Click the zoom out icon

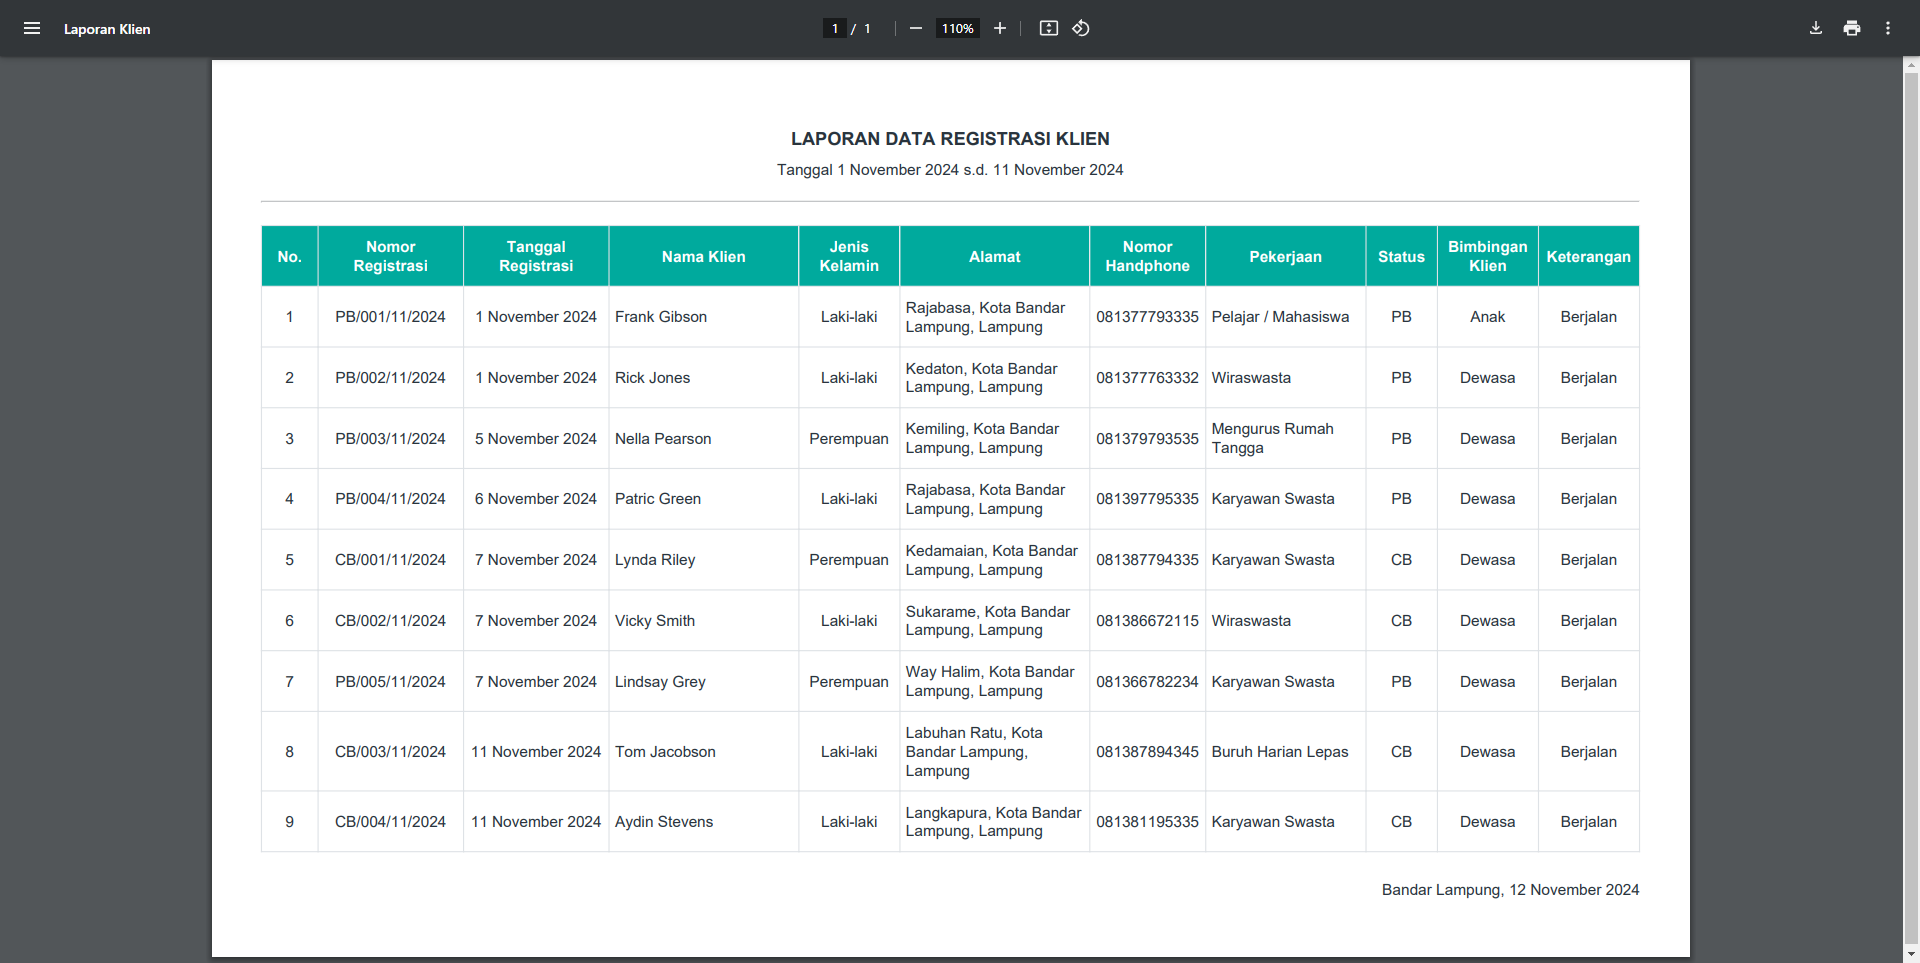916,28
